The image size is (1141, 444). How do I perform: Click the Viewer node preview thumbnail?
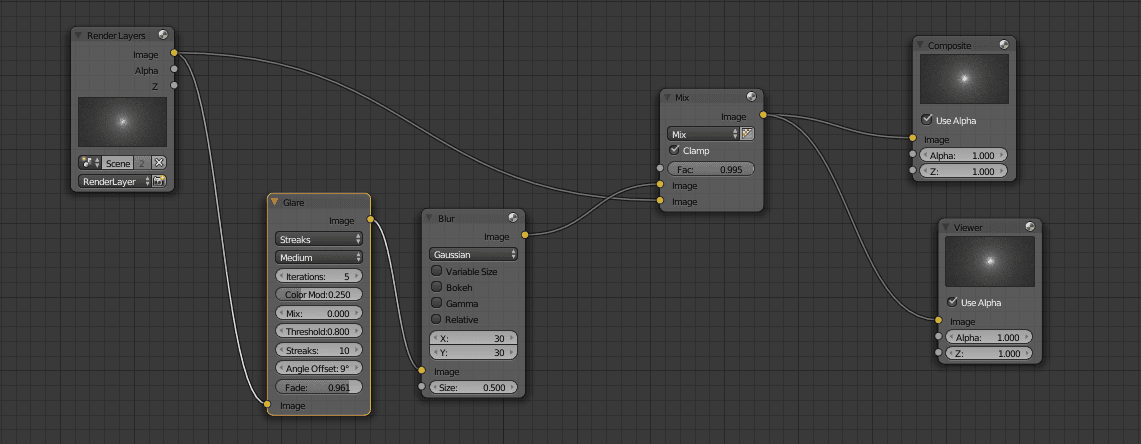[991, 263]
